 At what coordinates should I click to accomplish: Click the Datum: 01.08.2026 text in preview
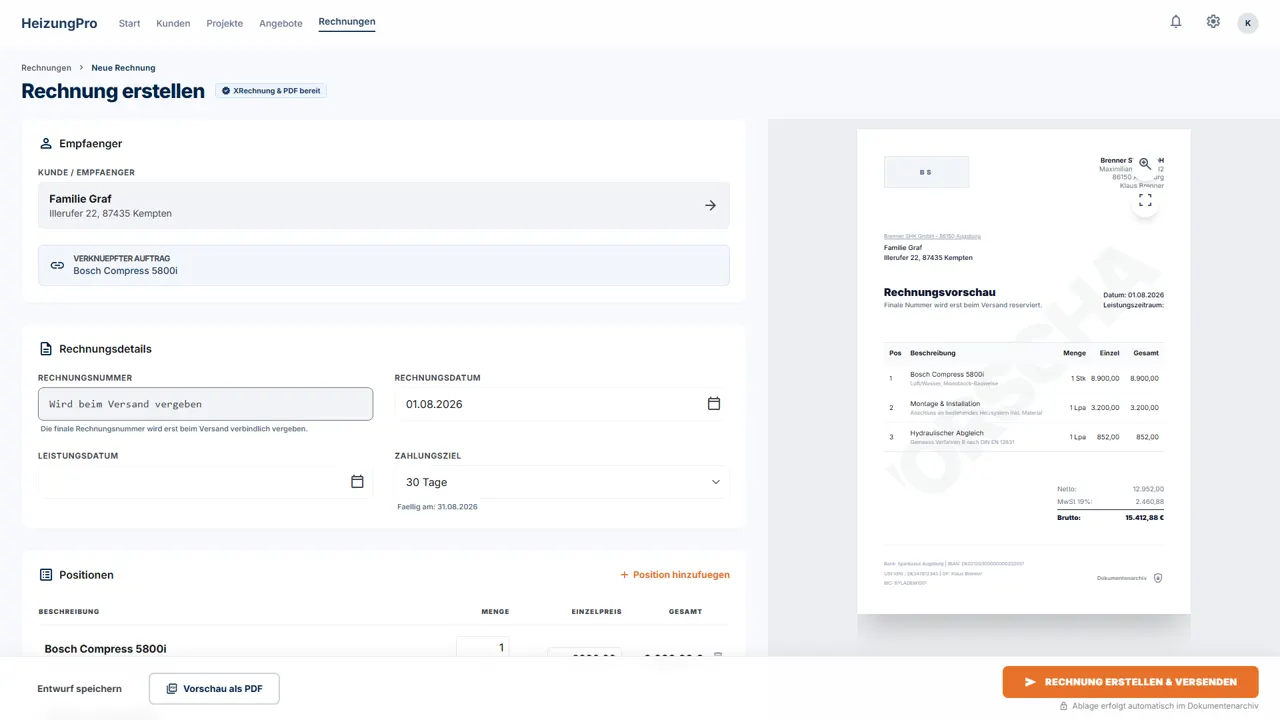[1133, 295]
